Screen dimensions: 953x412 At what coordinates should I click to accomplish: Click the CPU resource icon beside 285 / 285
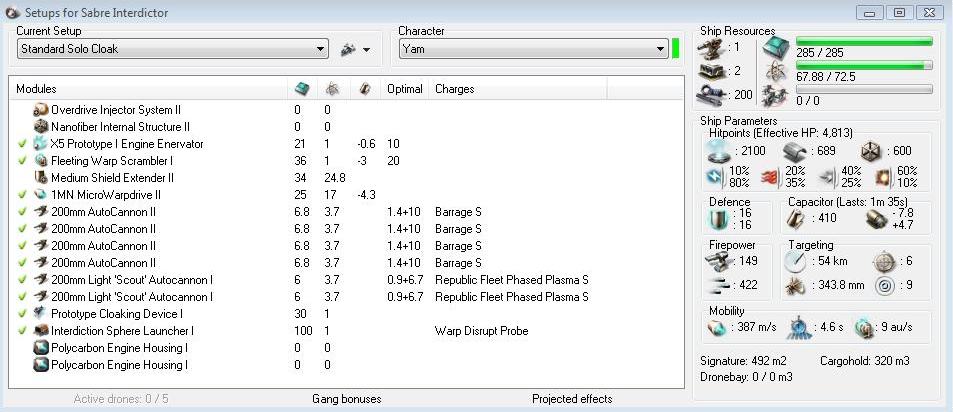tap(776, 47)
